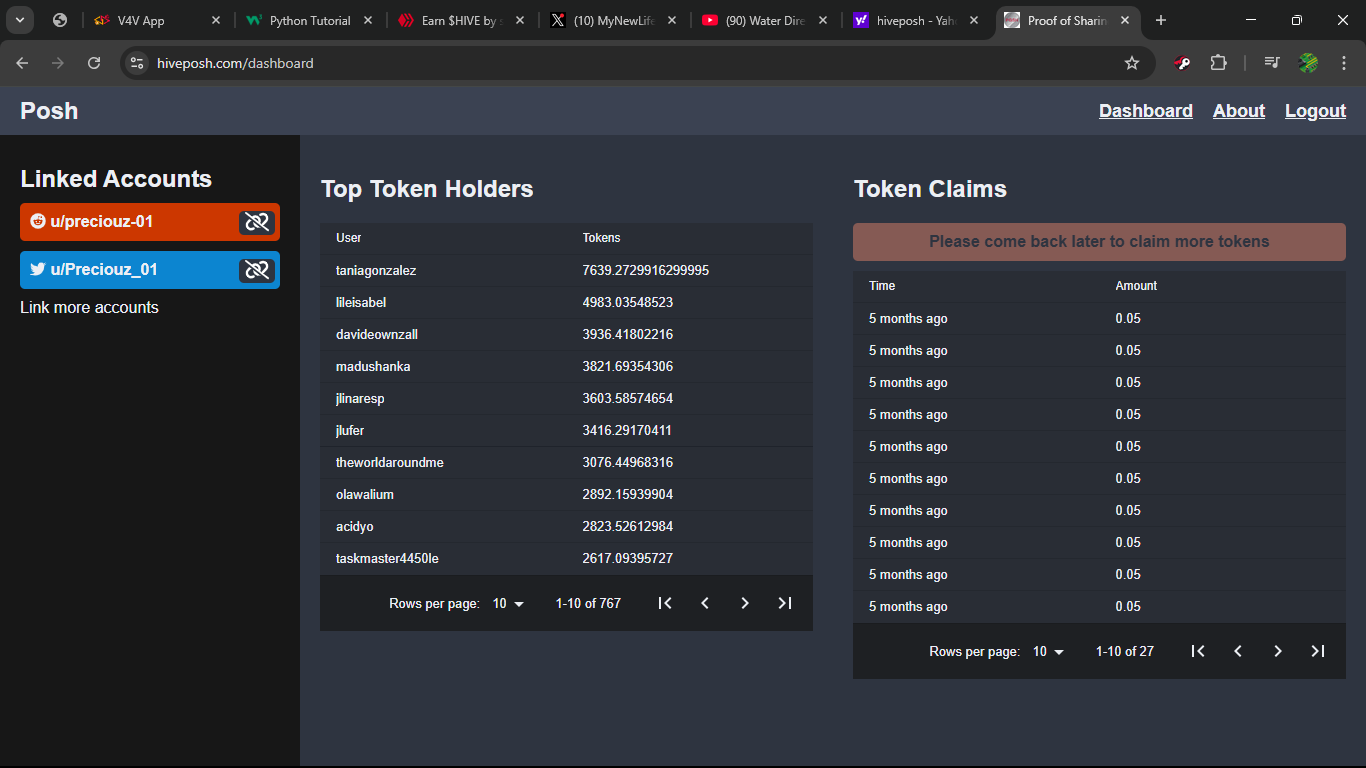
Task: Select user acidyo in holders table
Action: tap(355, 527)
